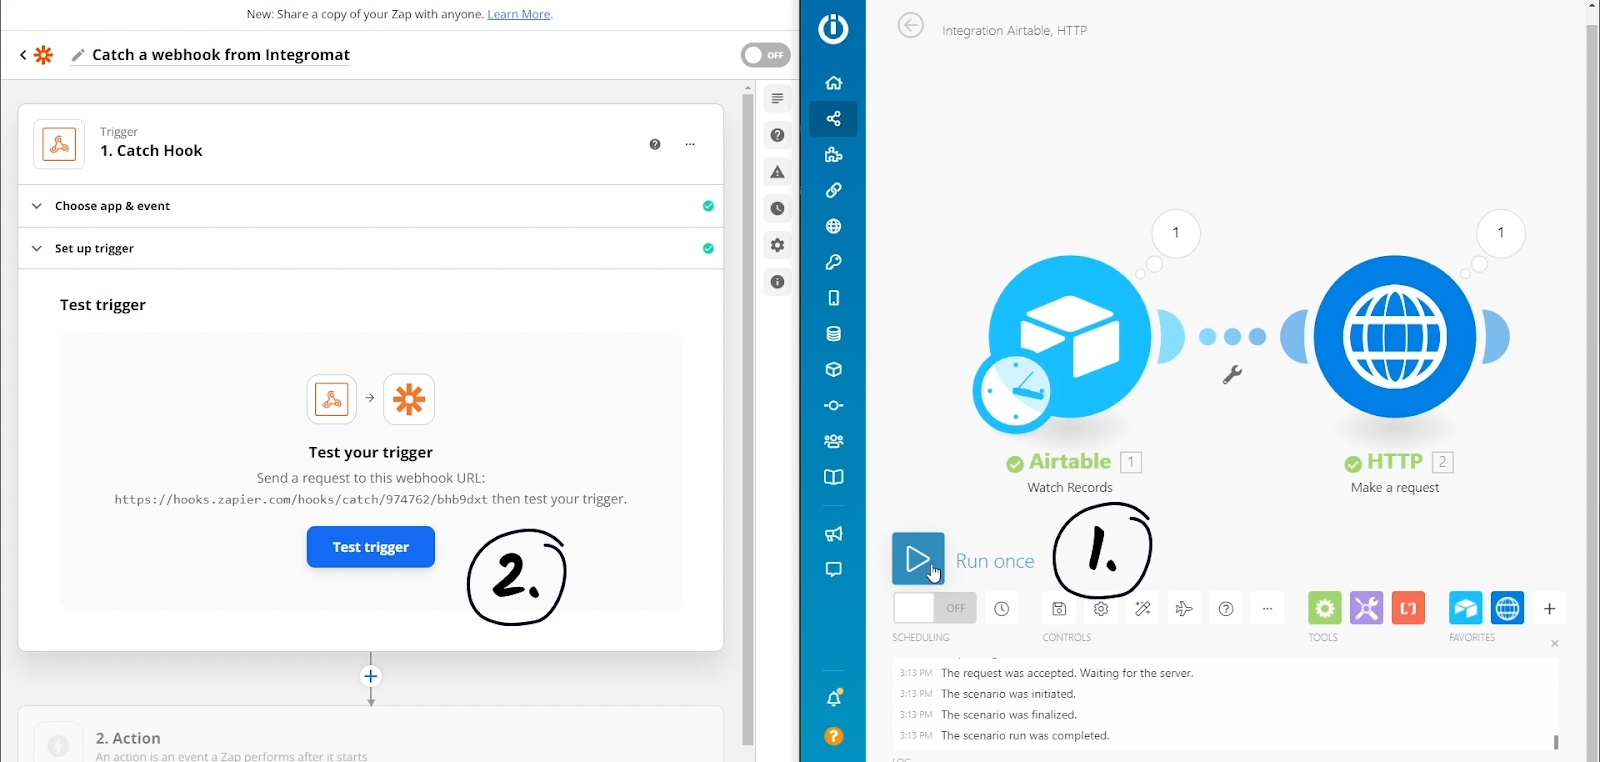Open the Controls help question mark icon
Viewport: 1600px width, 762px height.
(1226, 608)
